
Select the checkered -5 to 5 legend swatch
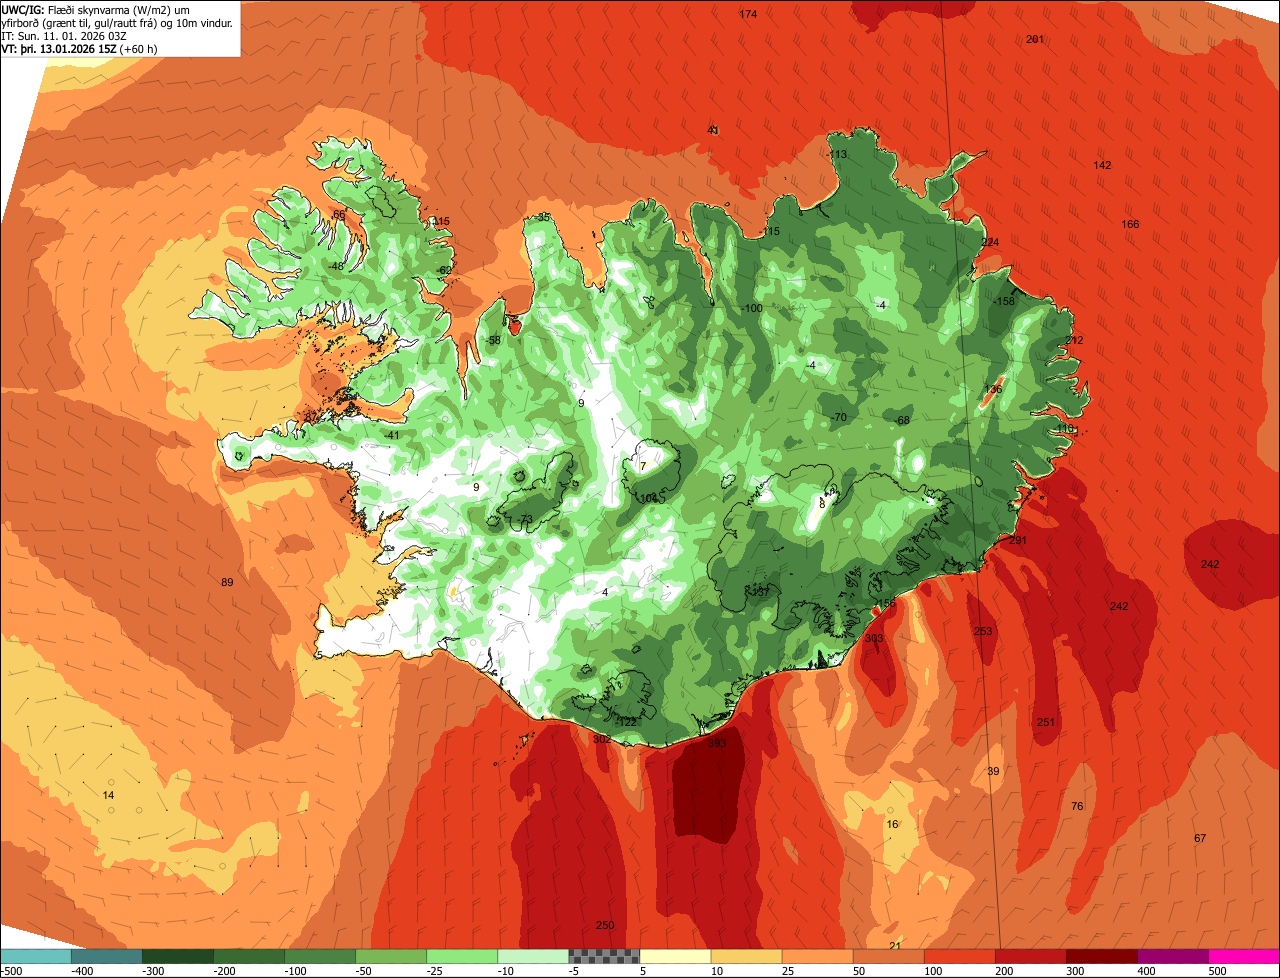coord(604,956)
